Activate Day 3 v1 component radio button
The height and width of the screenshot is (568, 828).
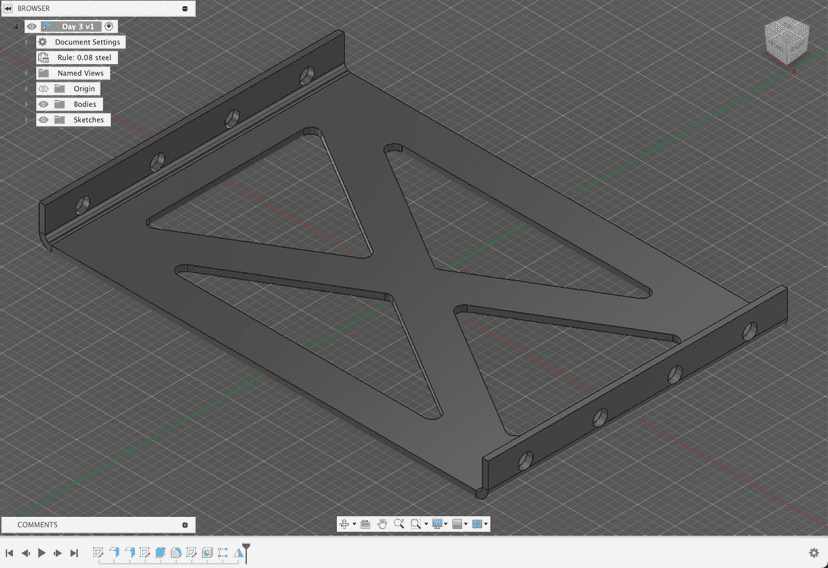109,27
